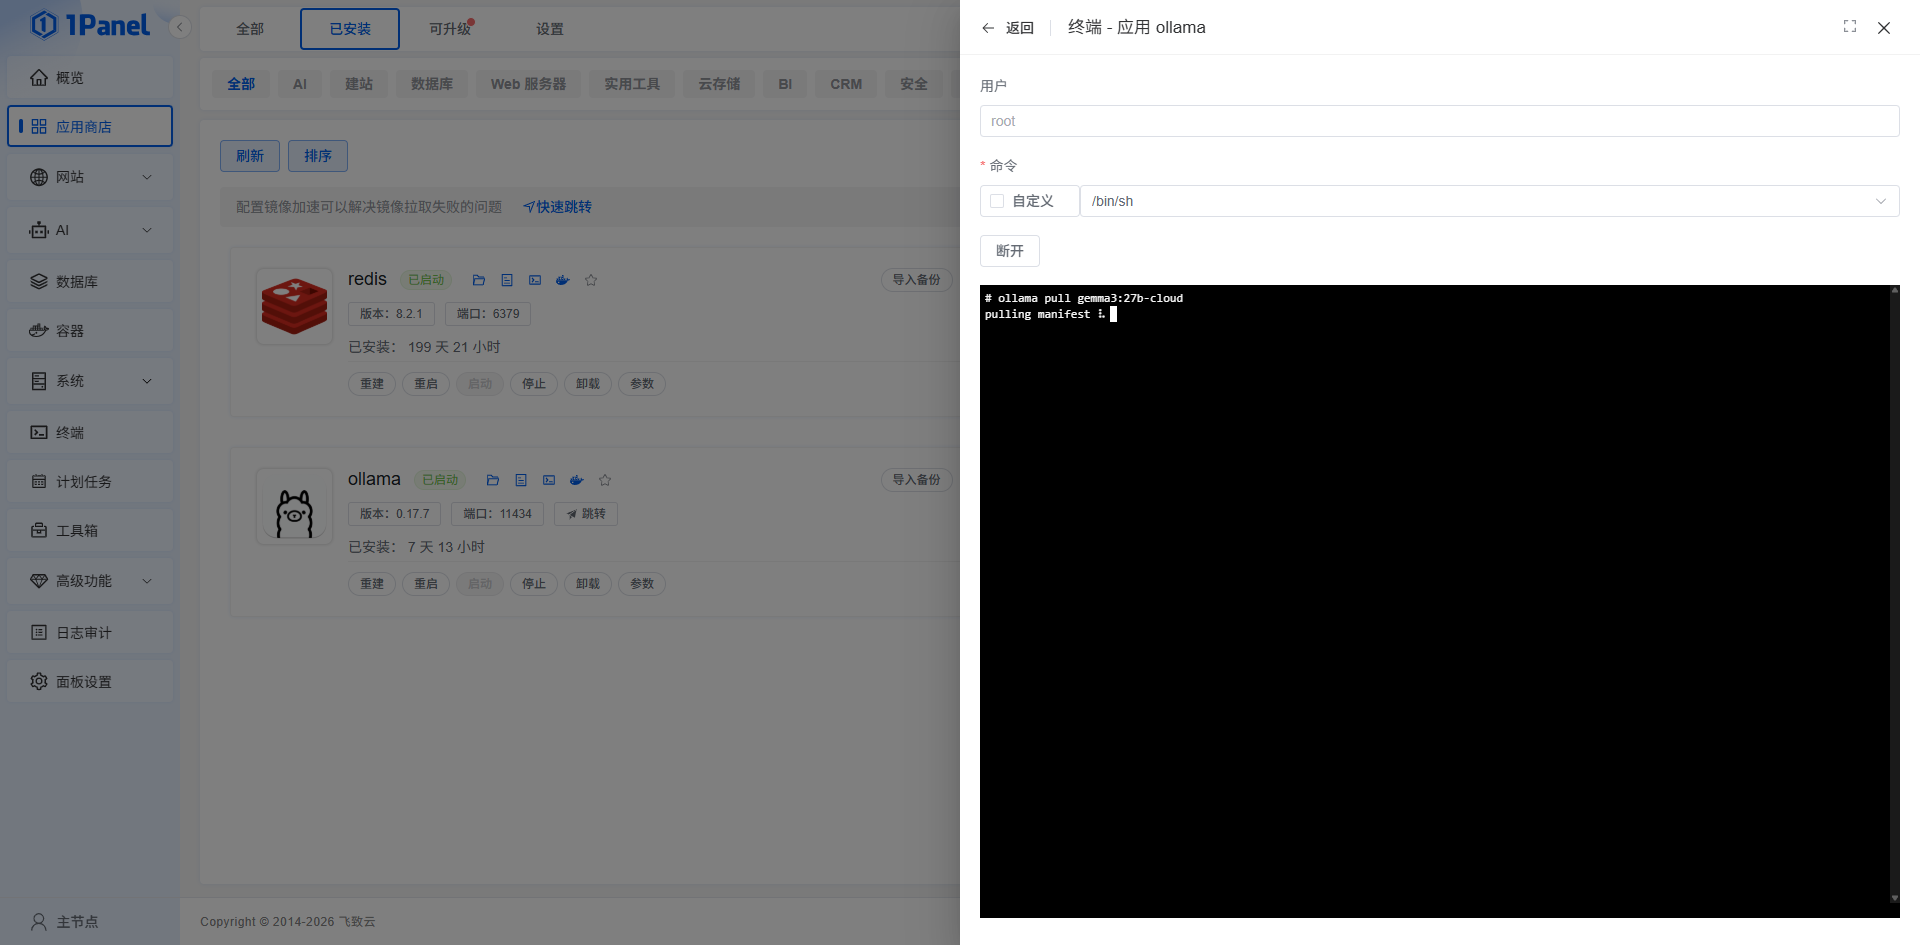Click 重启 restart for redis
Viewport: 1920px width, 945px height.
(426, 384)
